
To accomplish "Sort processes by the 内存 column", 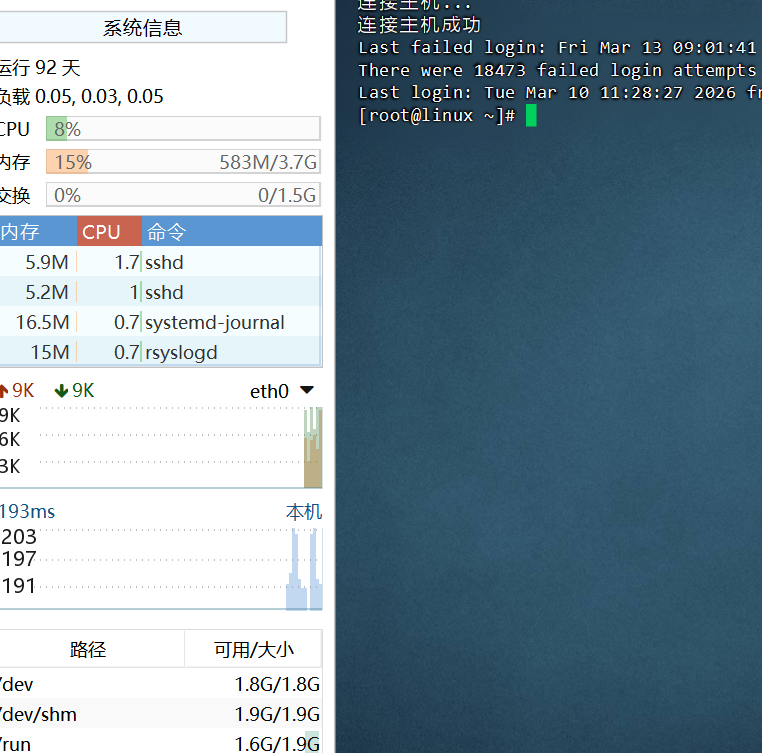I will 20,232.
